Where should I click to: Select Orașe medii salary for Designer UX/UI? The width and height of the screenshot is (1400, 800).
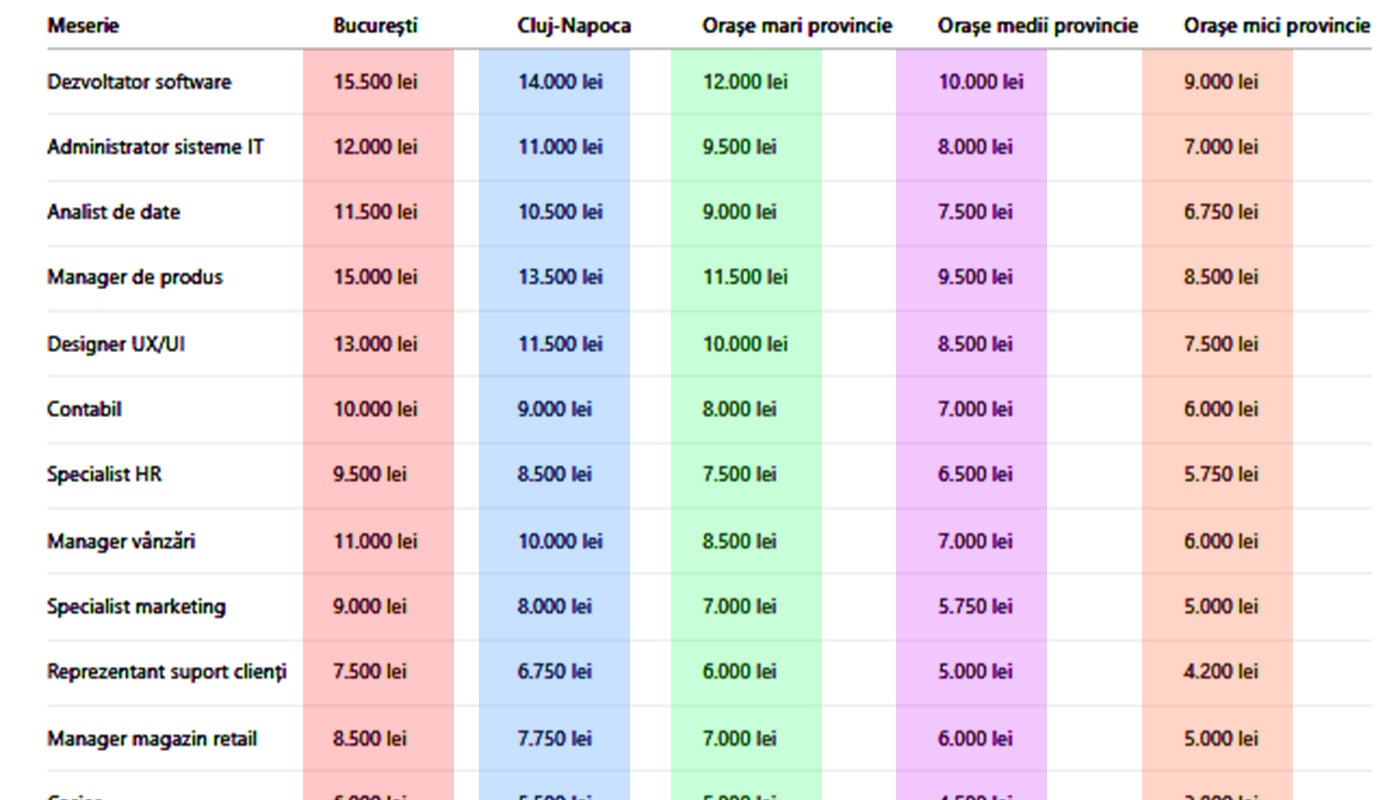coord(975,344)
